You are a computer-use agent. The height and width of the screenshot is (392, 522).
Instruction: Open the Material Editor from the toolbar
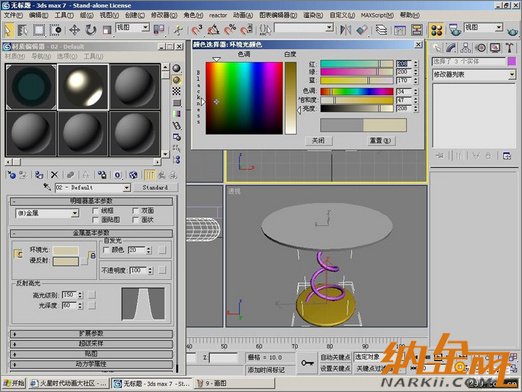pos(437,30)
